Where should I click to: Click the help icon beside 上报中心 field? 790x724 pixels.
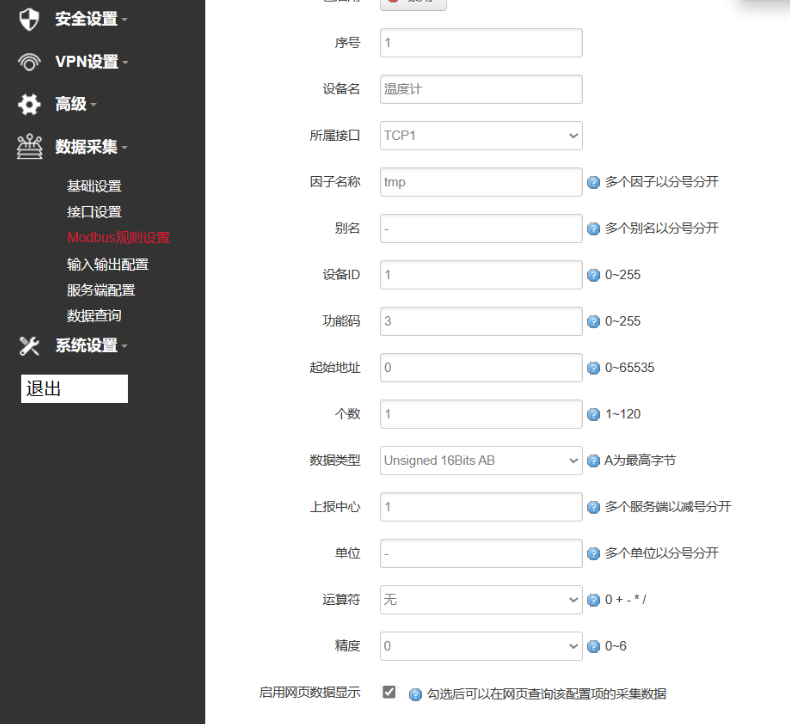pos(593,507)
